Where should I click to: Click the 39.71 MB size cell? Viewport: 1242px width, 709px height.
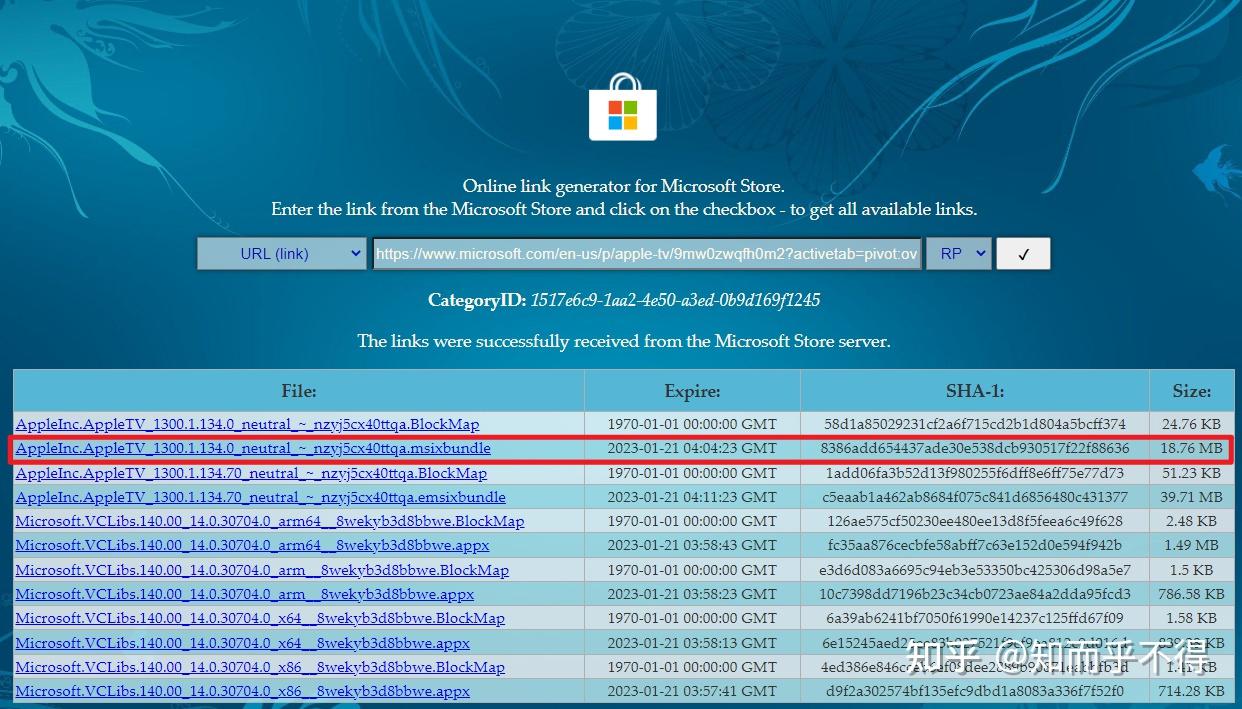pos(1192,497)
